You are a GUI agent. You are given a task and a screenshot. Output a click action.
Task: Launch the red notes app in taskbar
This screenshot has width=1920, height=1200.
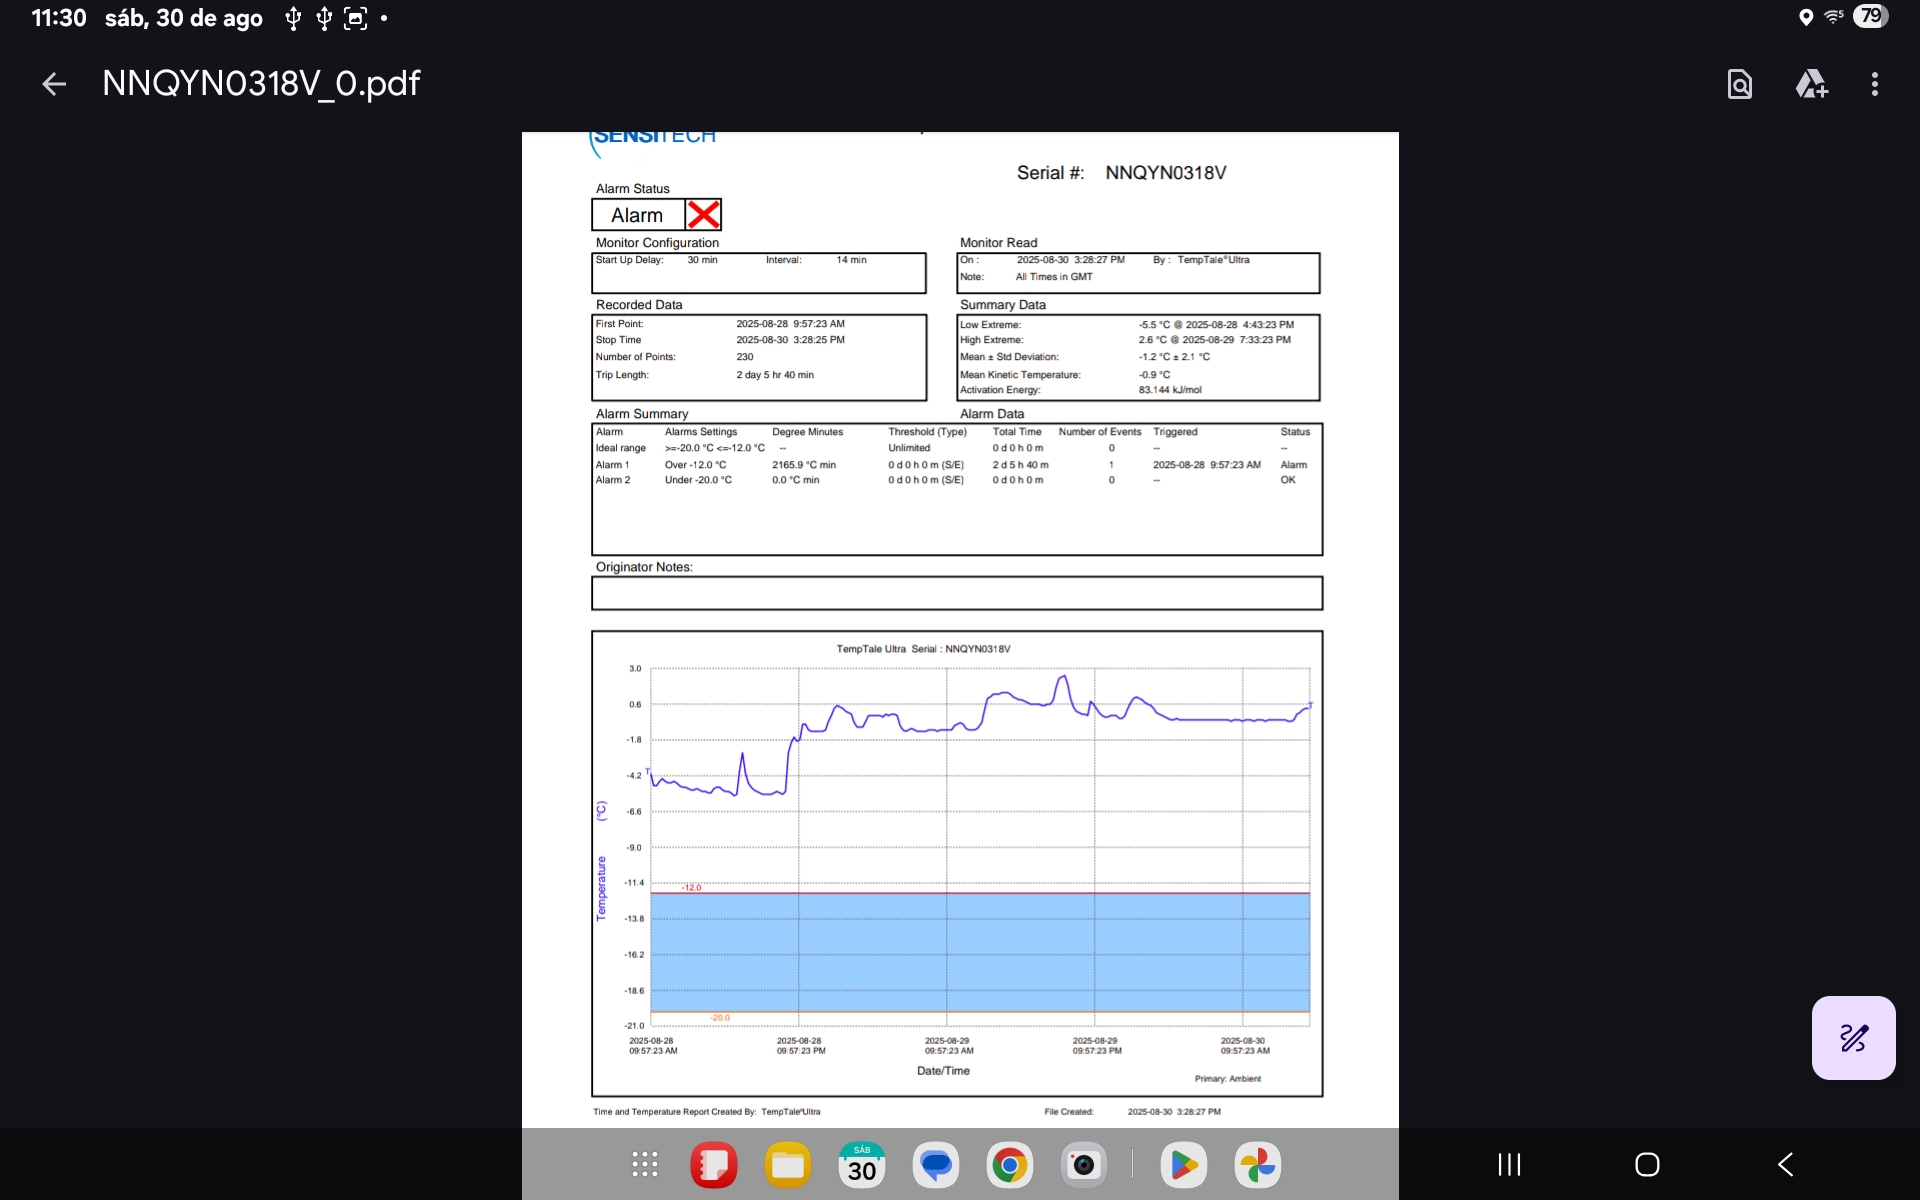(x=714, y=1164)
